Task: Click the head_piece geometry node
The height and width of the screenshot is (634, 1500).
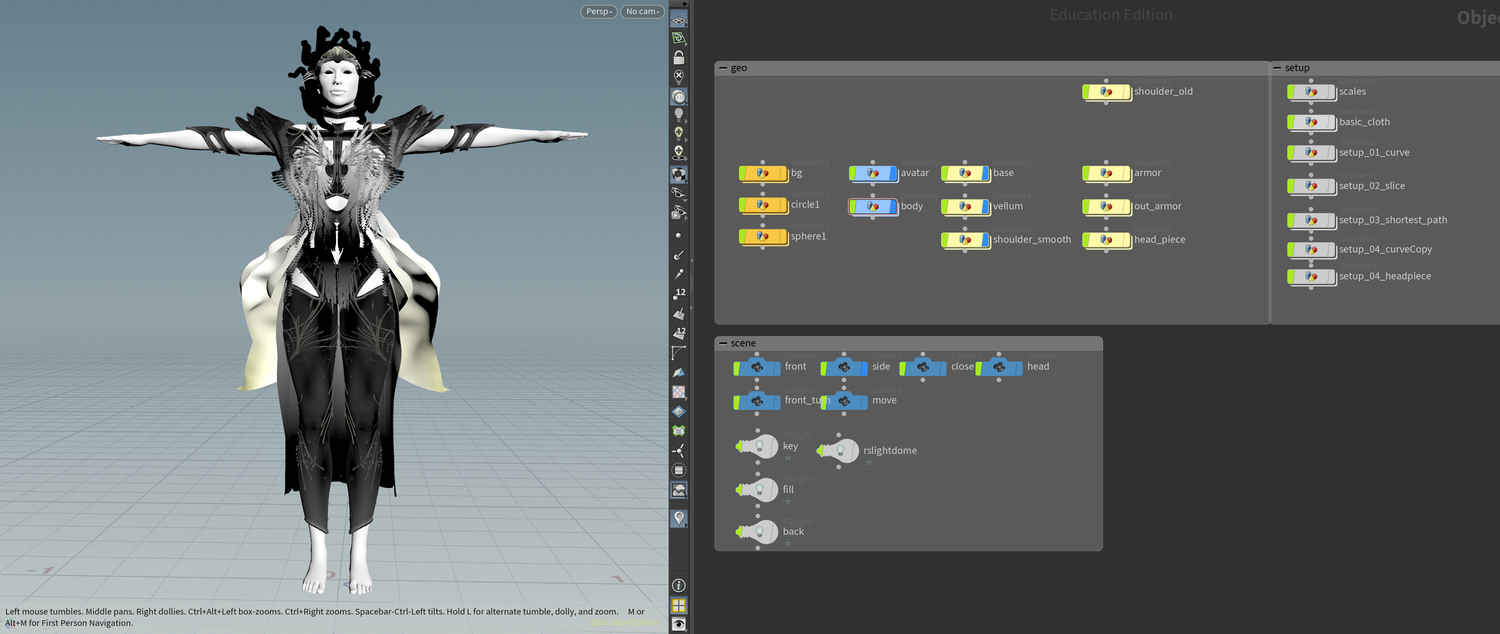Action: 1106,240
